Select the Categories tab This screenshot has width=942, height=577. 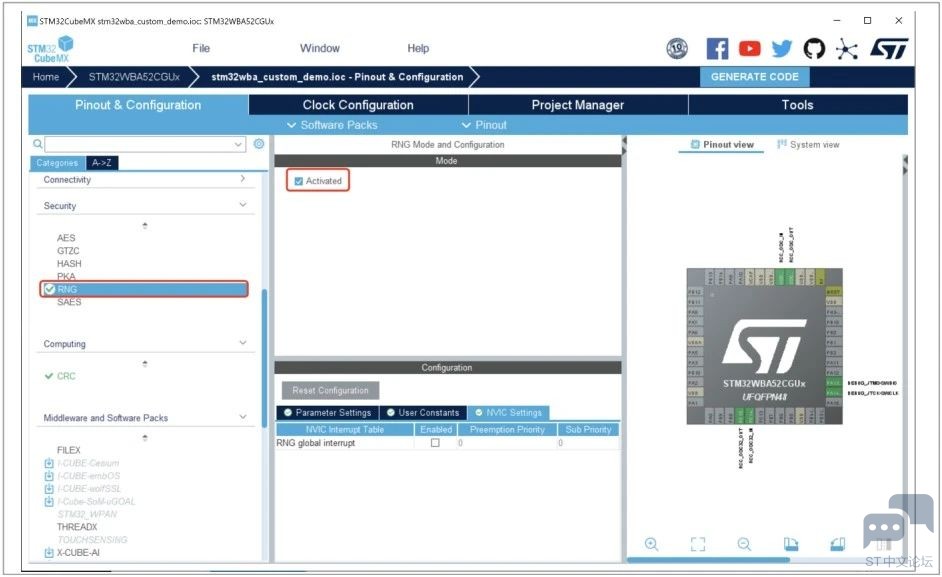coord(57,163)
